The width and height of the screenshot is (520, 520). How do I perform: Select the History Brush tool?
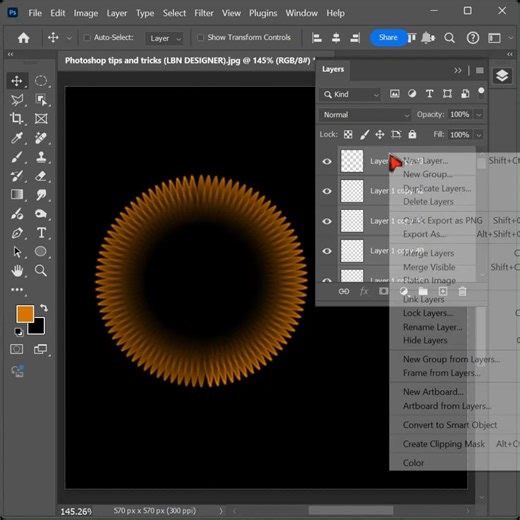coord(17,176)
